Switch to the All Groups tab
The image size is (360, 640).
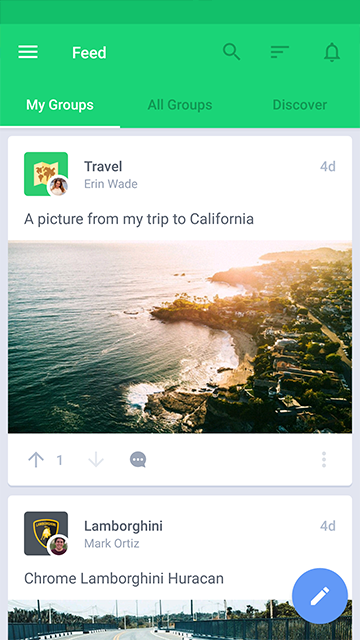pos(180,105)
